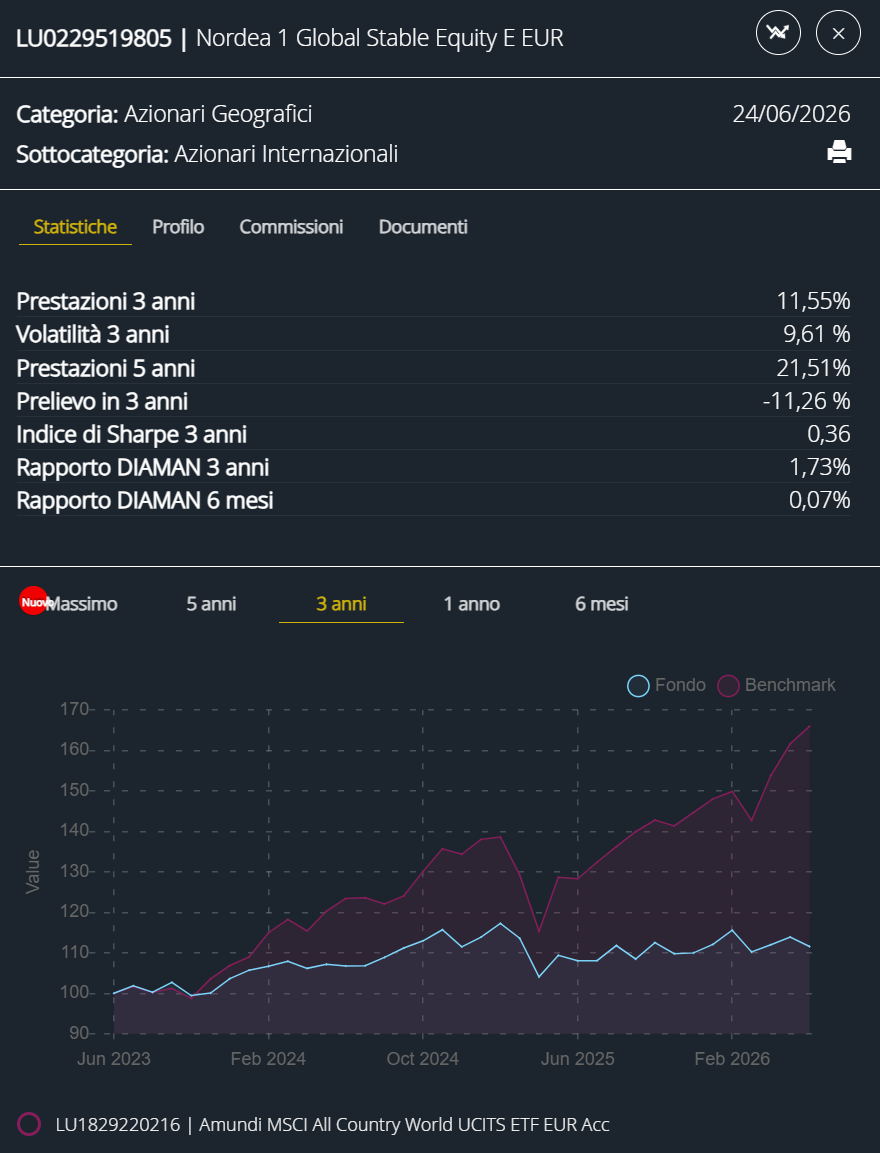Print the fund sheet via printer icon

pyautogui.click(x=839, y=152)
